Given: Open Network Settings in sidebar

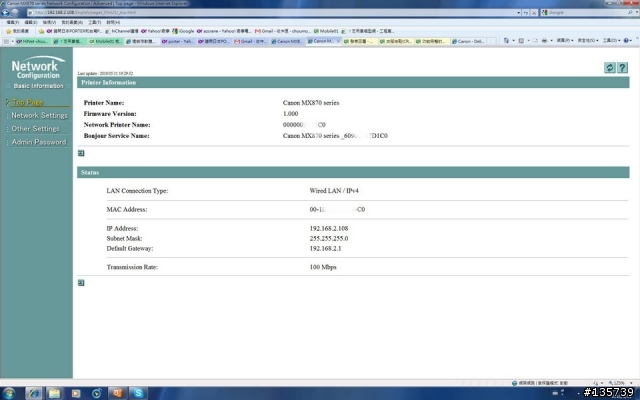Looking at the screenshot, I should [39, 116].
